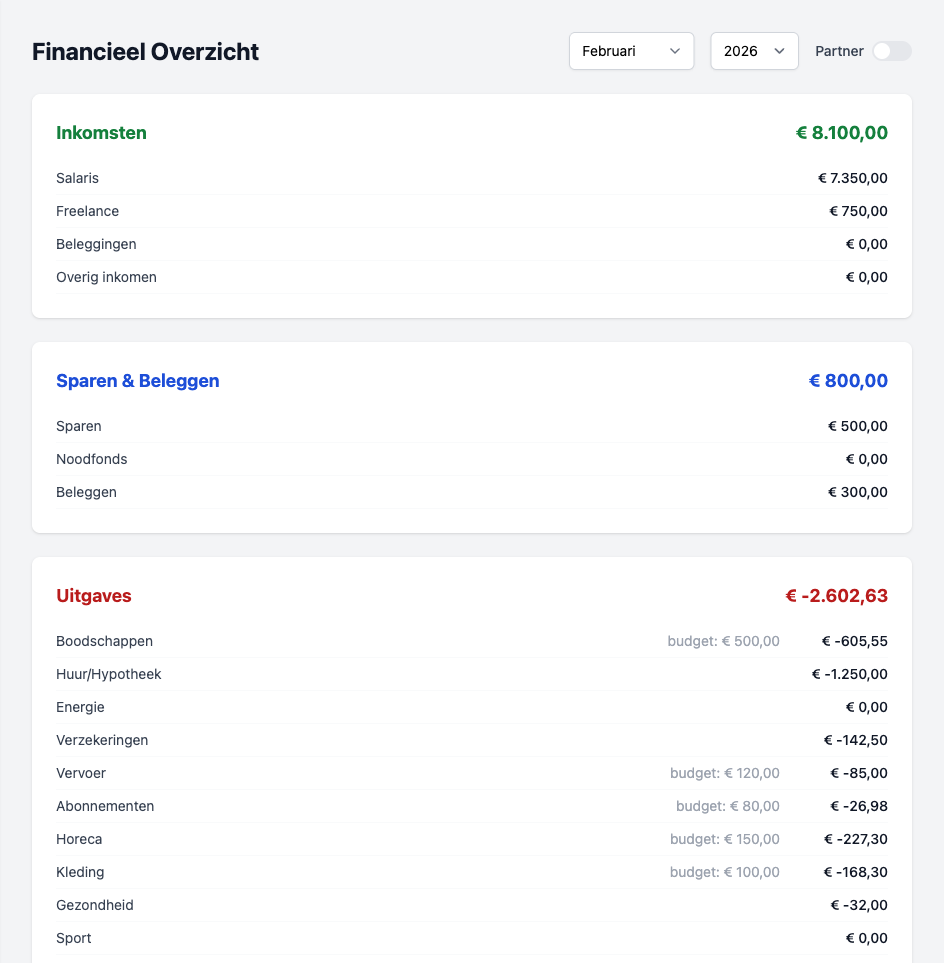The width and height of the screenshot is (944, 963).
Task: Select the Overig inkomen amount € 0,00
Action: click(867, 278)
